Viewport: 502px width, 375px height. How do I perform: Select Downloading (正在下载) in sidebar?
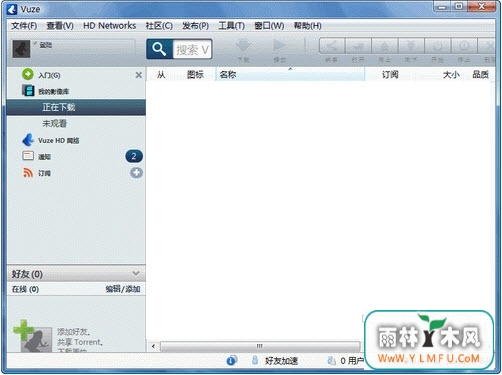[x=76, y=107]
